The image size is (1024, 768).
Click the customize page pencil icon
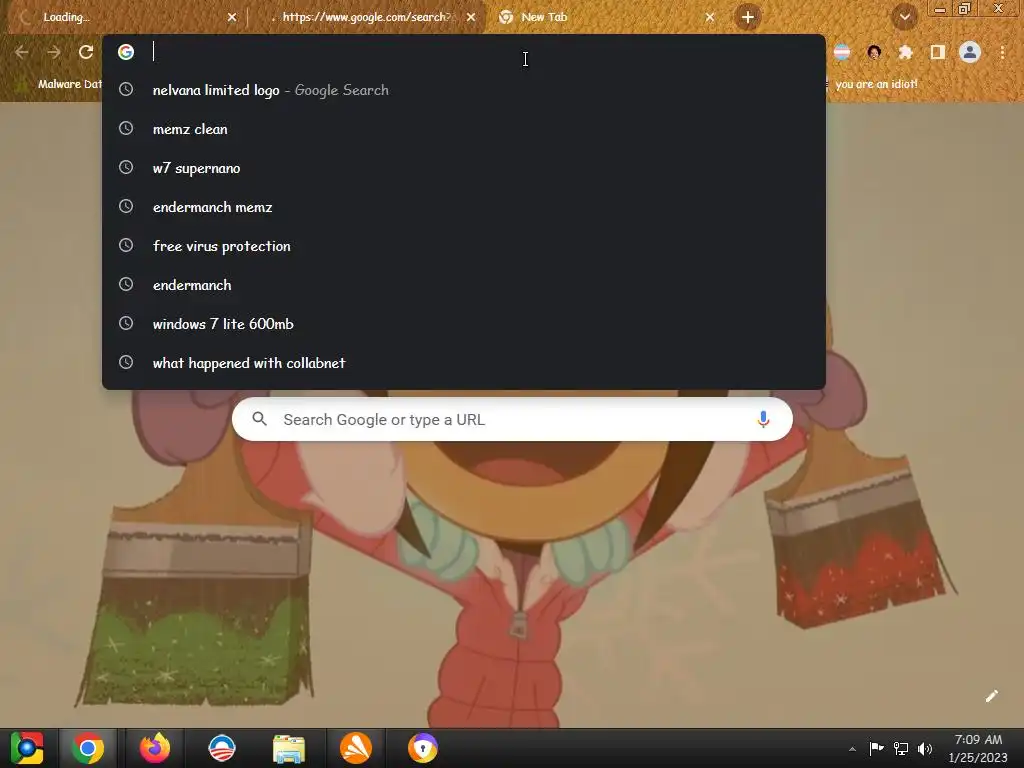tap(991, 696)
